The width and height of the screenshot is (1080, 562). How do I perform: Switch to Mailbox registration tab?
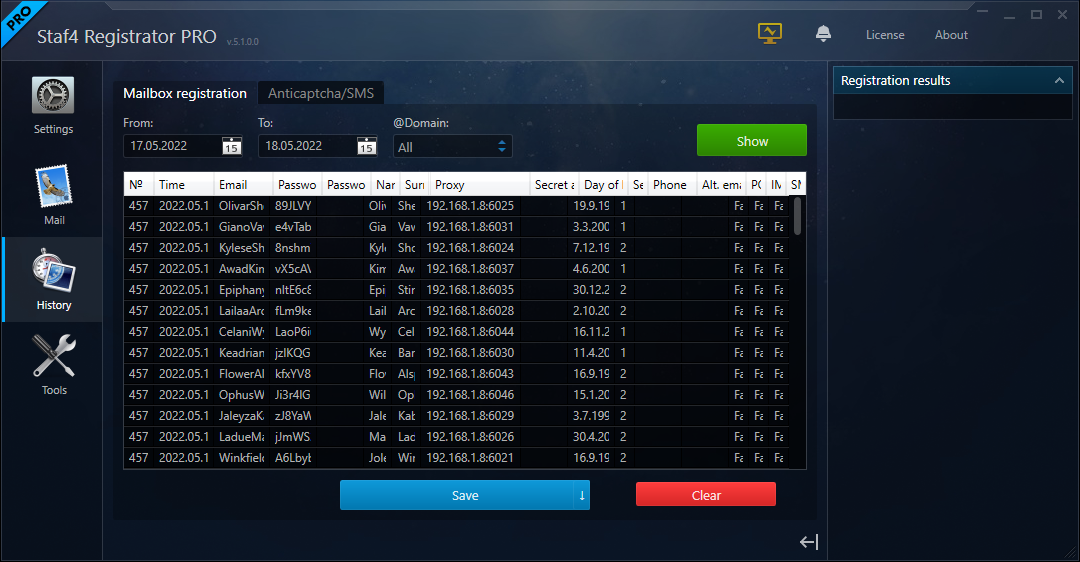[185, 93]
